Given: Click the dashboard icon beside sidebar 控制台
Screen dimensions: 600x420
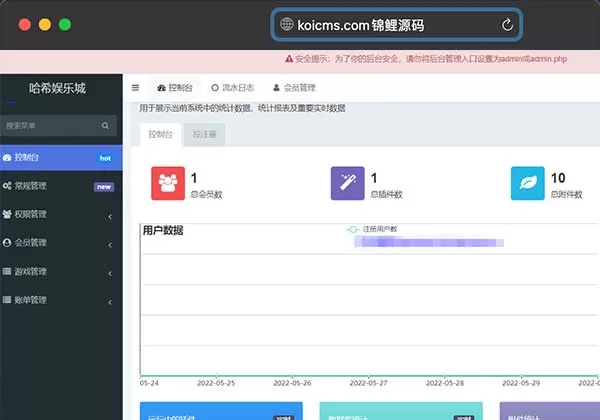Looking at the screenshot, I should [x=7, y=158].
